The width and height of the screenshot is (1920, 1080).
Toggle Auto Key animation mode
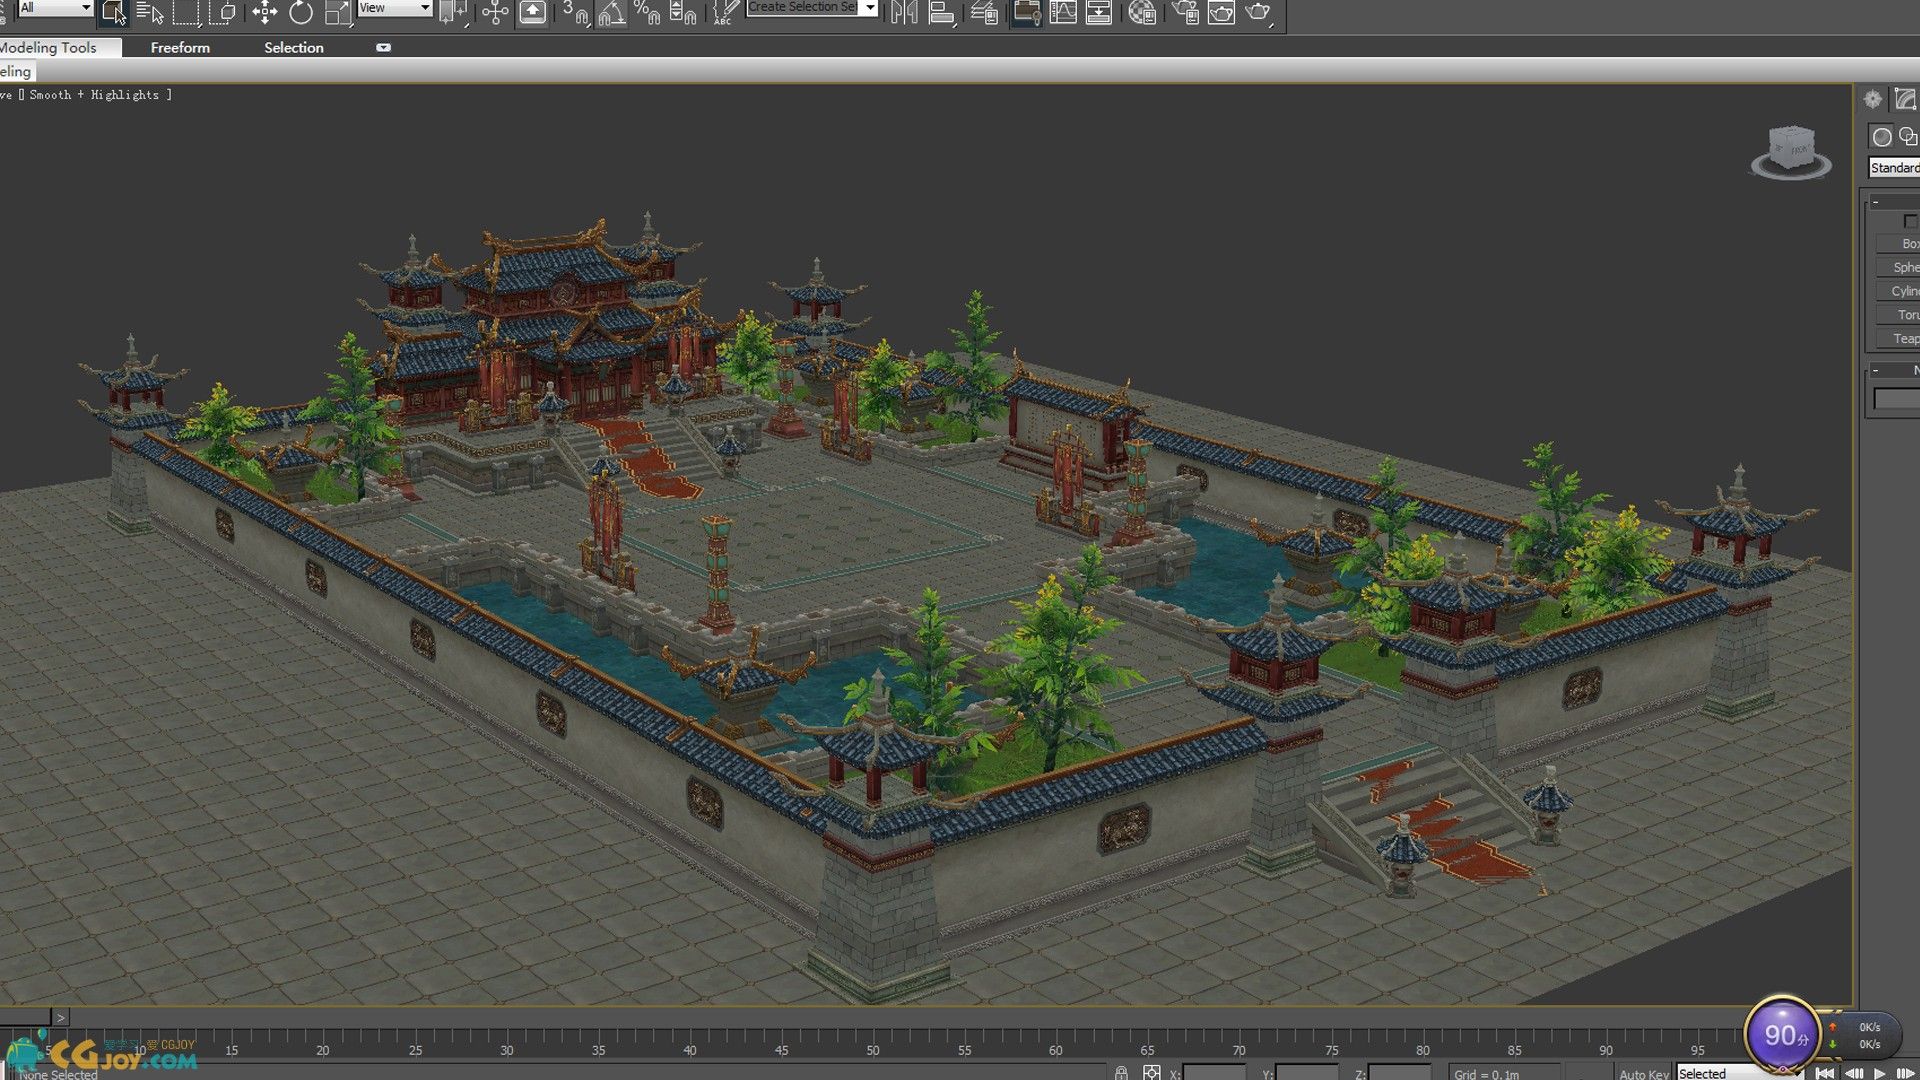click(1643, 1073)
